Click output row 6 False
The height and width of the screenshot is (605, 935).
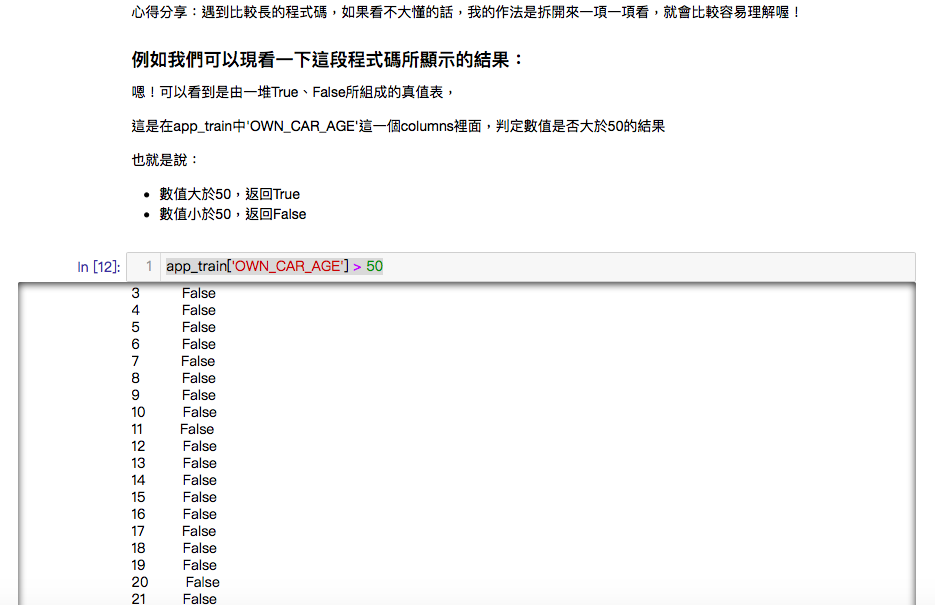tap(174, 345)
